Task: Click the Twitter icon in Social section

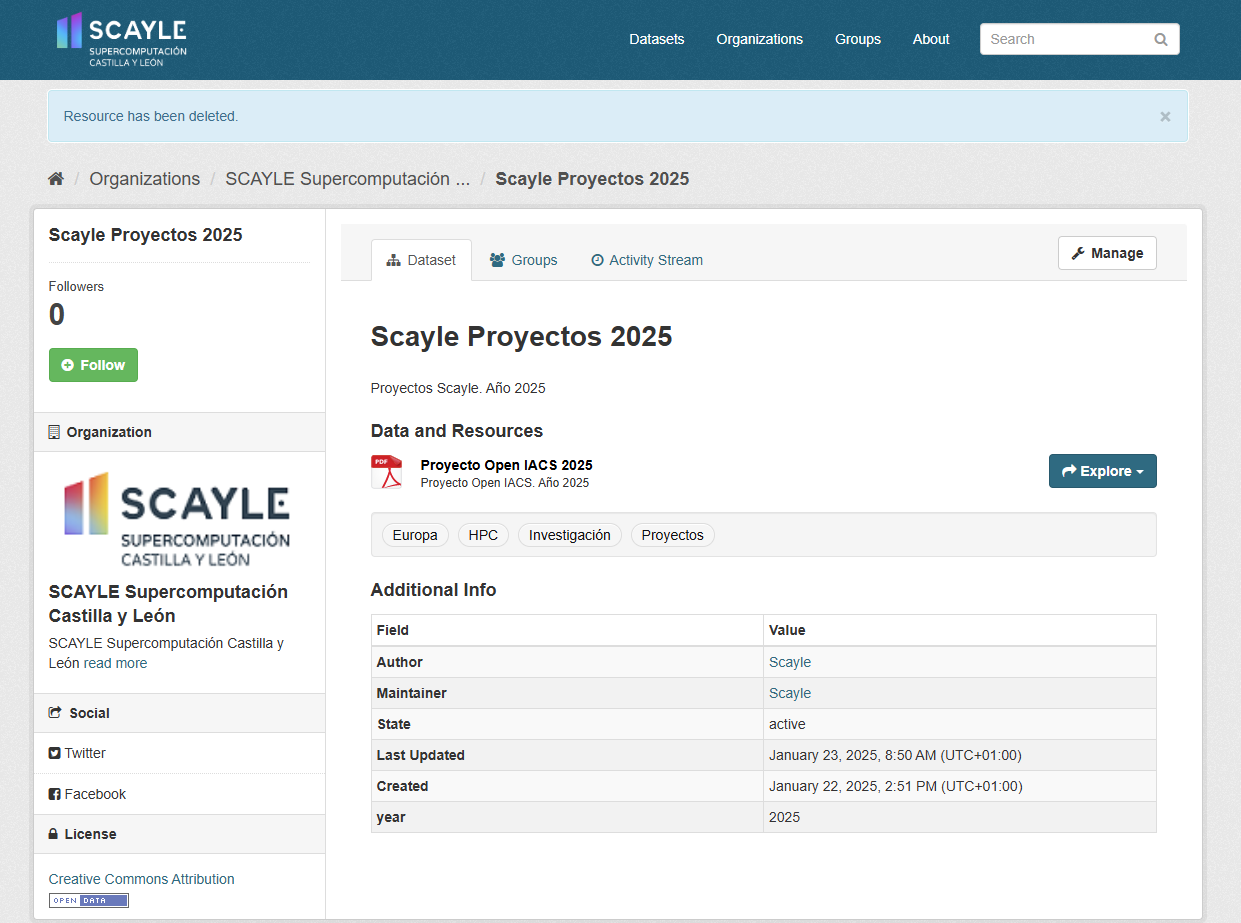Action: pos(55,753)
